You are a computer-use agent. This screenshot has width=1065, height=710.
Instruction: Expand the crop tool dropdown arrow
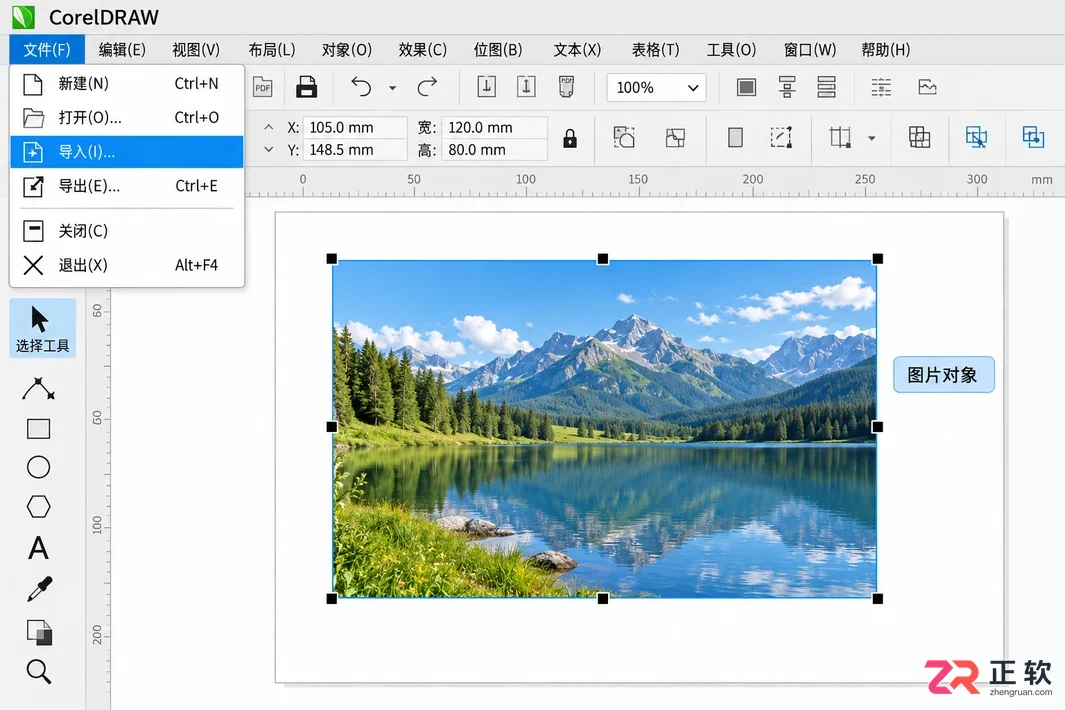pos(871,138)
